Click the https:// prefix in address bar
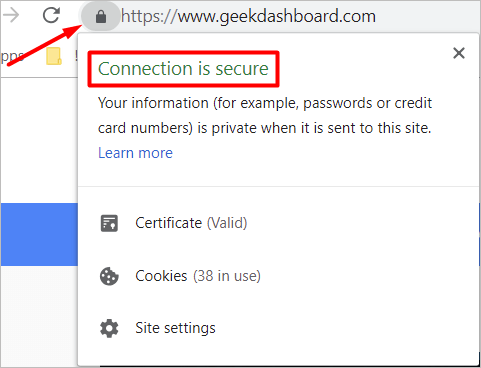Screen dimensions: 481x368 click(x=149, y=16)
